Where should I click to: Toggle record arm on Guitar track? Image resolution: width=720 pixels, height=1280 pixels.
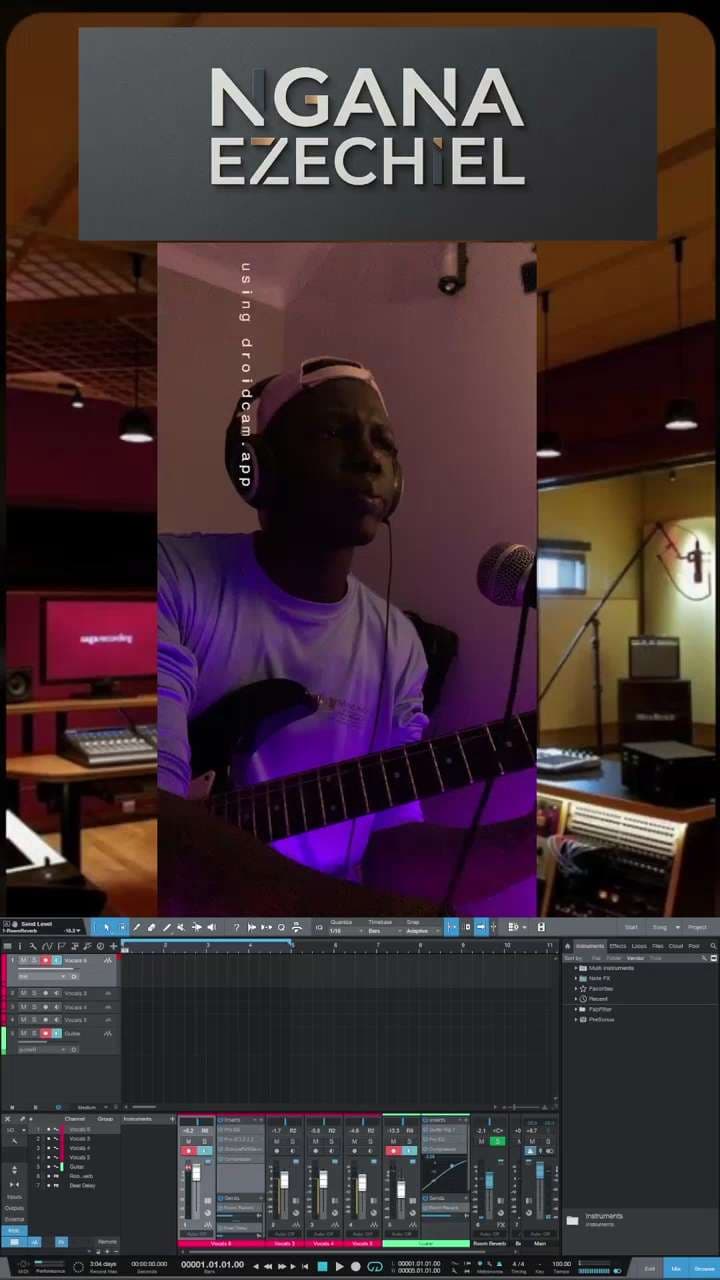[x=46, y=1033]
